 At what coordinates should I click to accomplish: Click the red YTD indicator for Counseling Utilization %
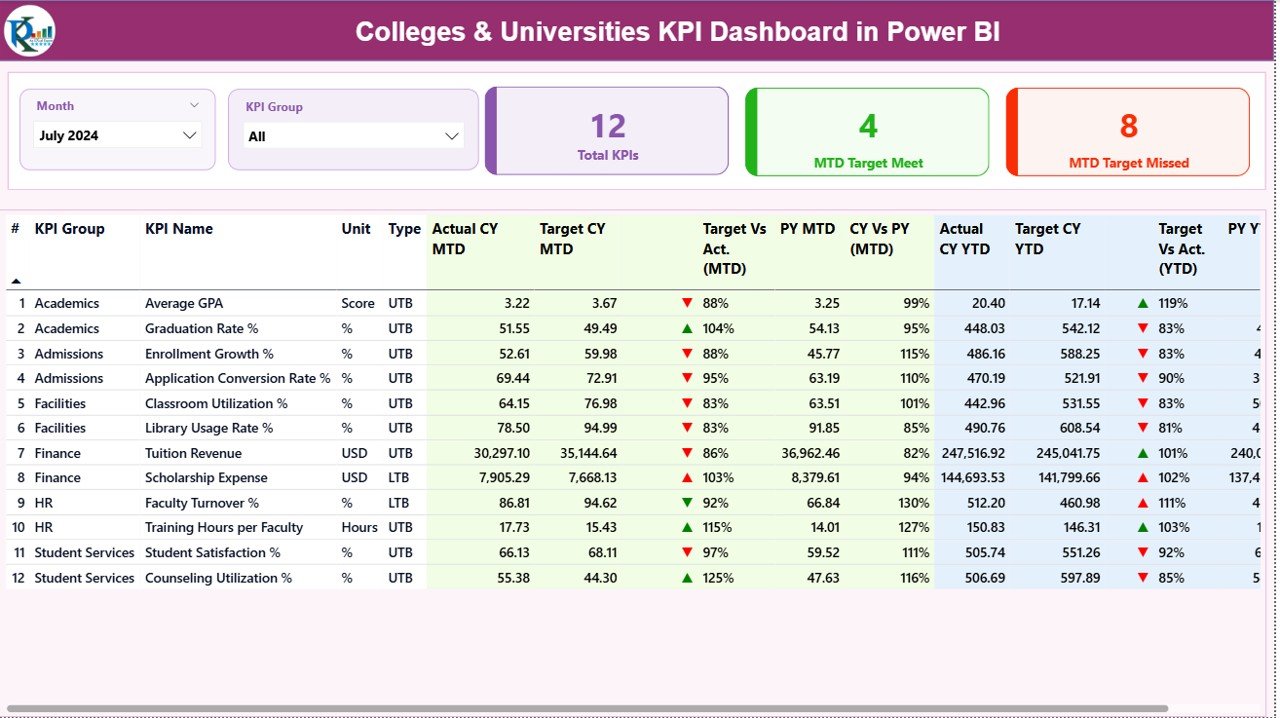(x=1141, y=577)
